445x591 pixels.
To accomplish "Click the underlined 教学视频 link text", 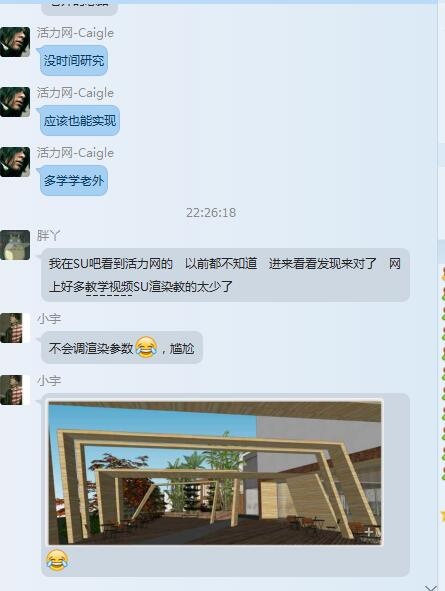I will (109, 287).
